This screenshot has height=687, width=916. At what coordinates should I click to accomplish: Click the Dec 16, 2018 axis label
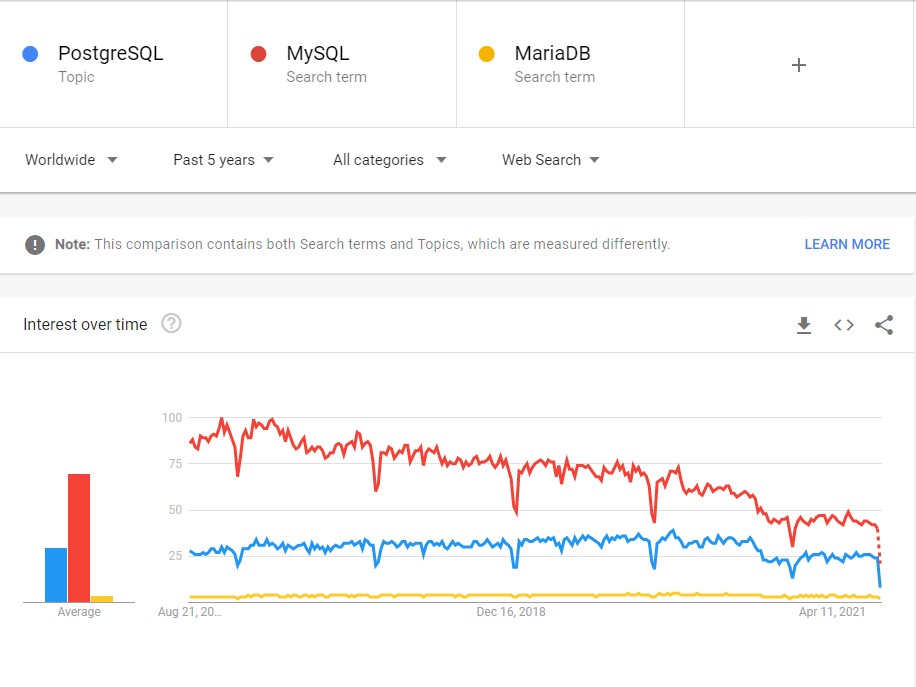(x=511, y=612)
